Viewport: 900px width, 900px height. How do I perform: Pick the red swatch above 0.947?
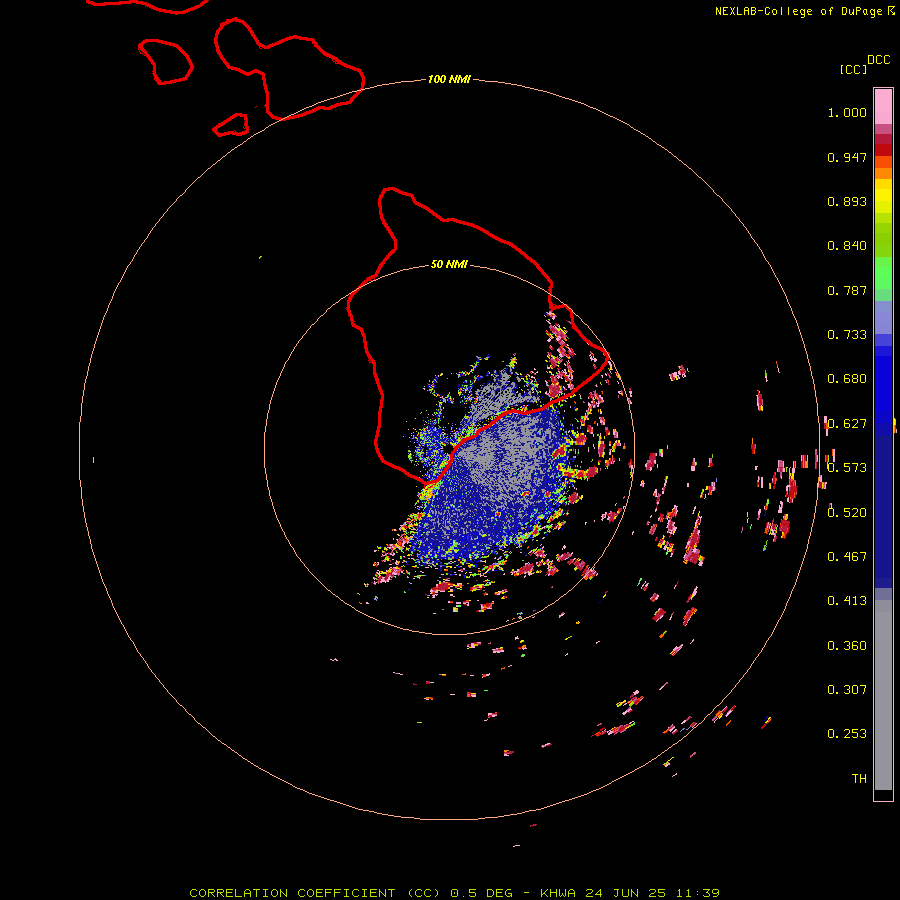[x=883, y=150]
